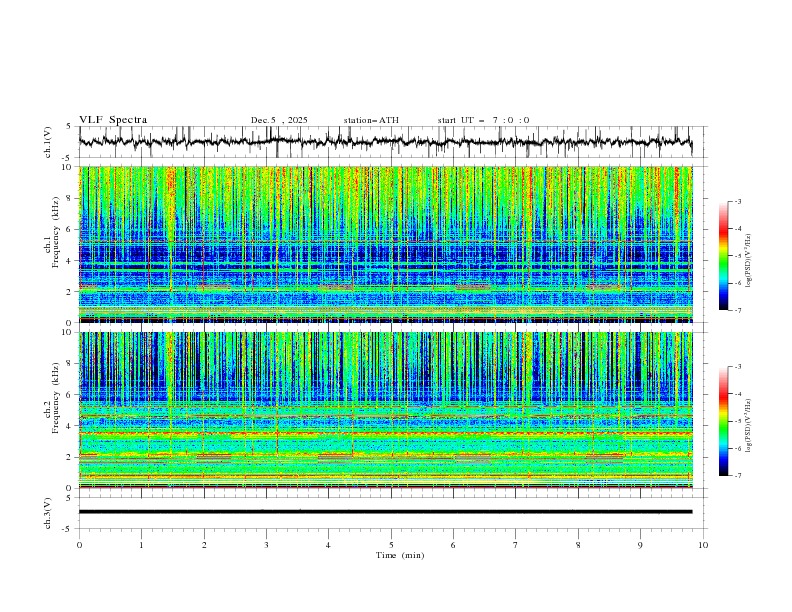Click the ch.1 spectrogram color scale bar
The width and height of the screenshot is (792, 612).
[x=723, y=256]
